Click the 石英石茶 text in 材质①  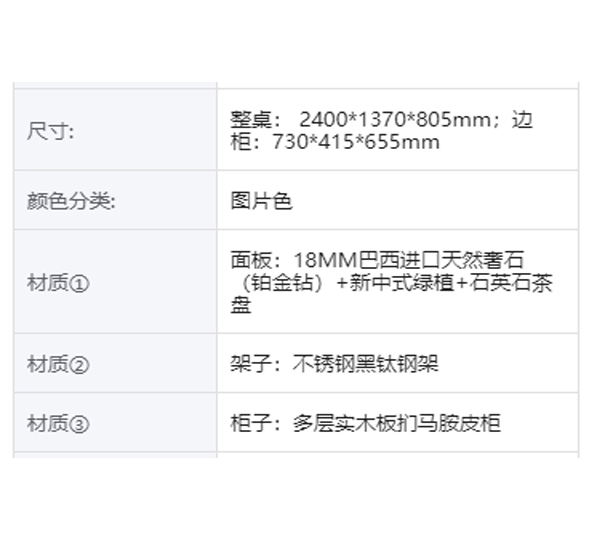(511, 283)
